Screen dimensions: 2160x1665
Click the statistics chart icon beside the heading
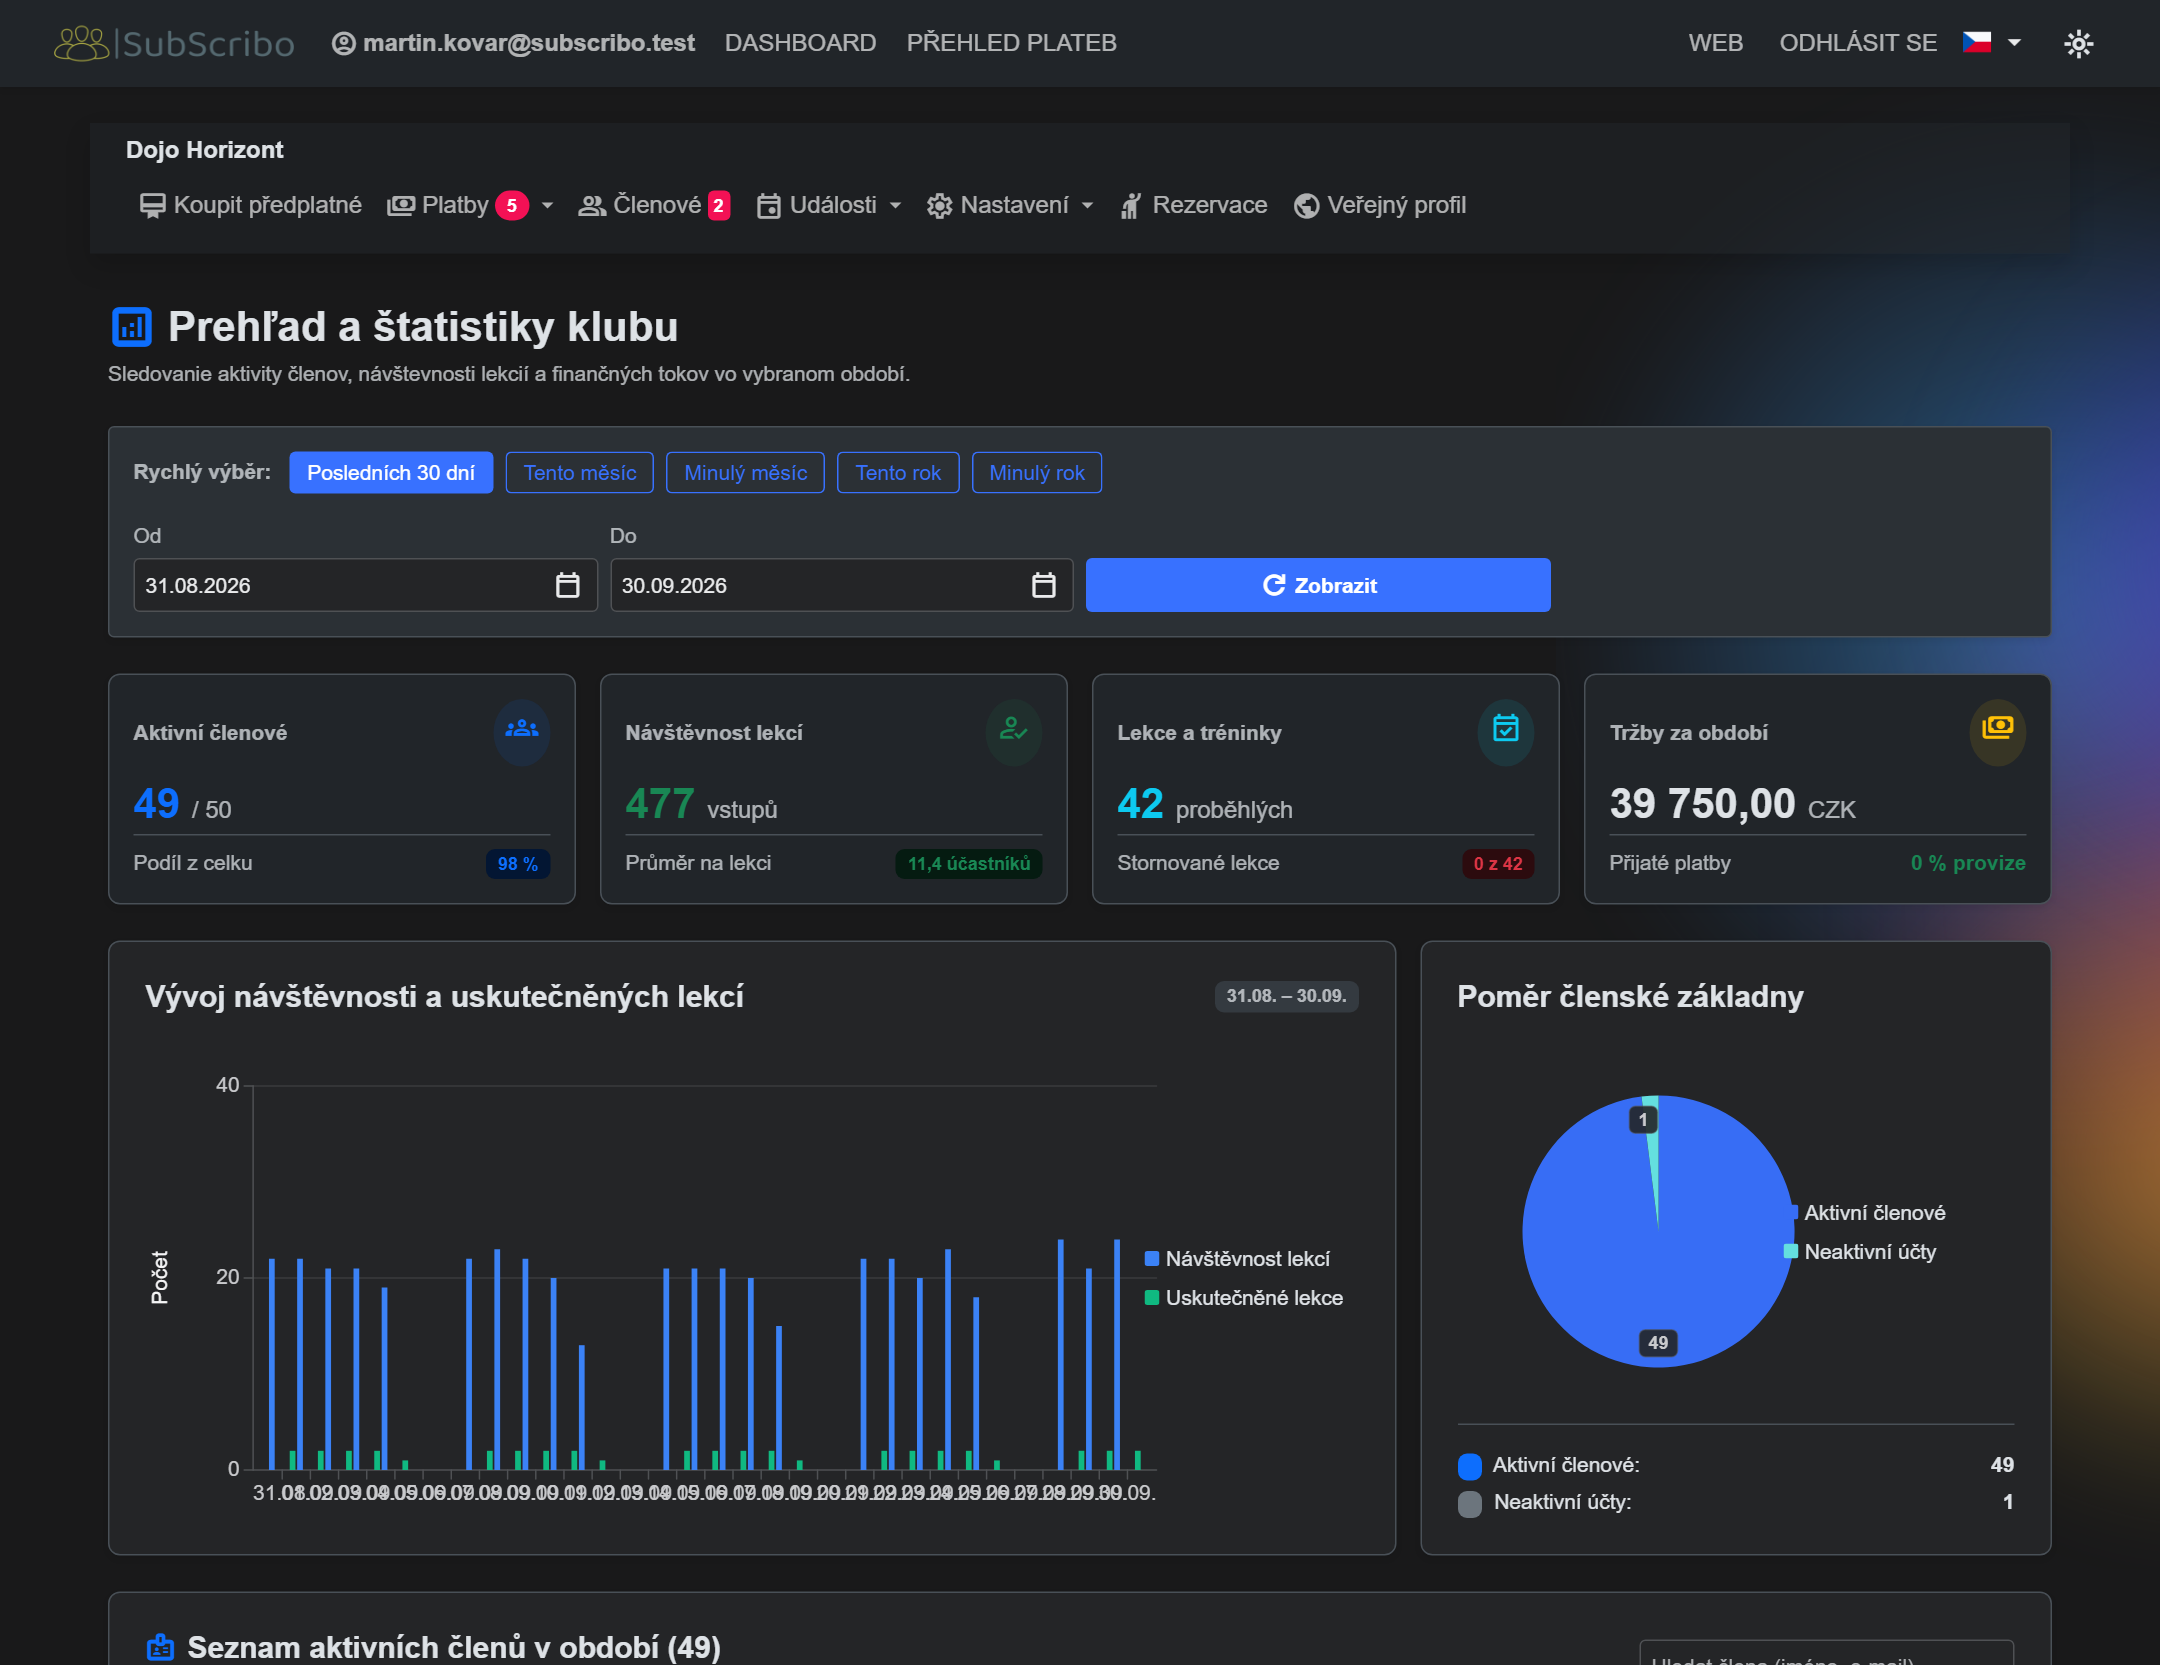[131, 327]
